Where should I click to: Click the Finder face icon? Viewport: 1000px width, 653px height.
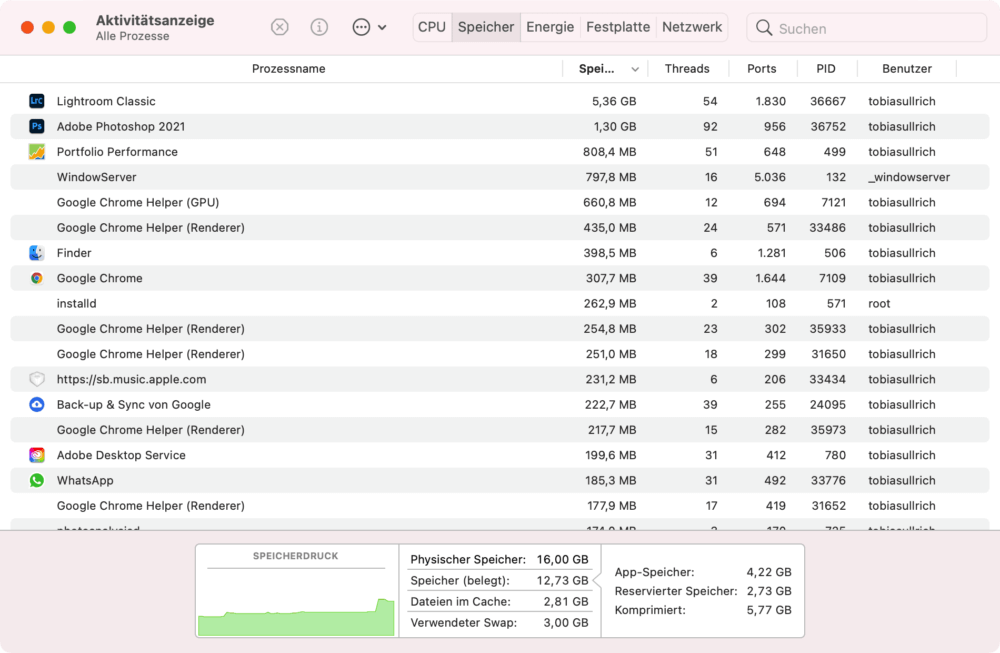[x=37, y=253]
